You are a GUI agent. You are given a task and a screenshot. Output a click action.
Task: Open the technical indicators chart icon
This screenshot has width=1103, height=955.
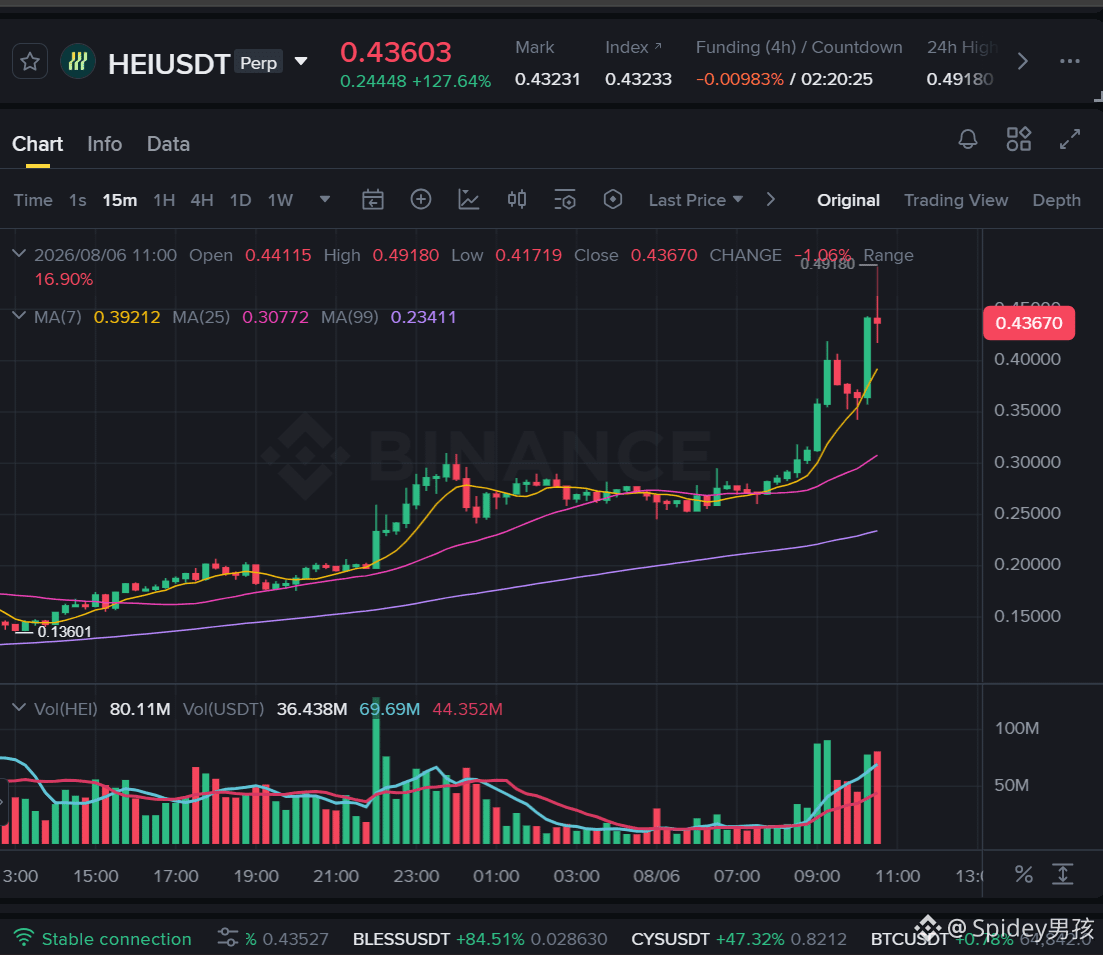468,200
